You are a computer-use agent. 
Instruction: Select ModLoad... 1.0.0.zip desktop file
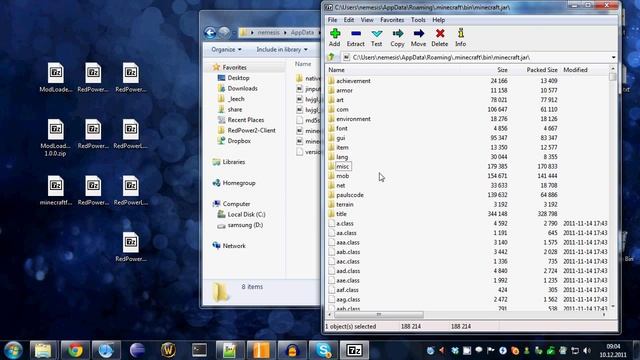tap(55, 138)
